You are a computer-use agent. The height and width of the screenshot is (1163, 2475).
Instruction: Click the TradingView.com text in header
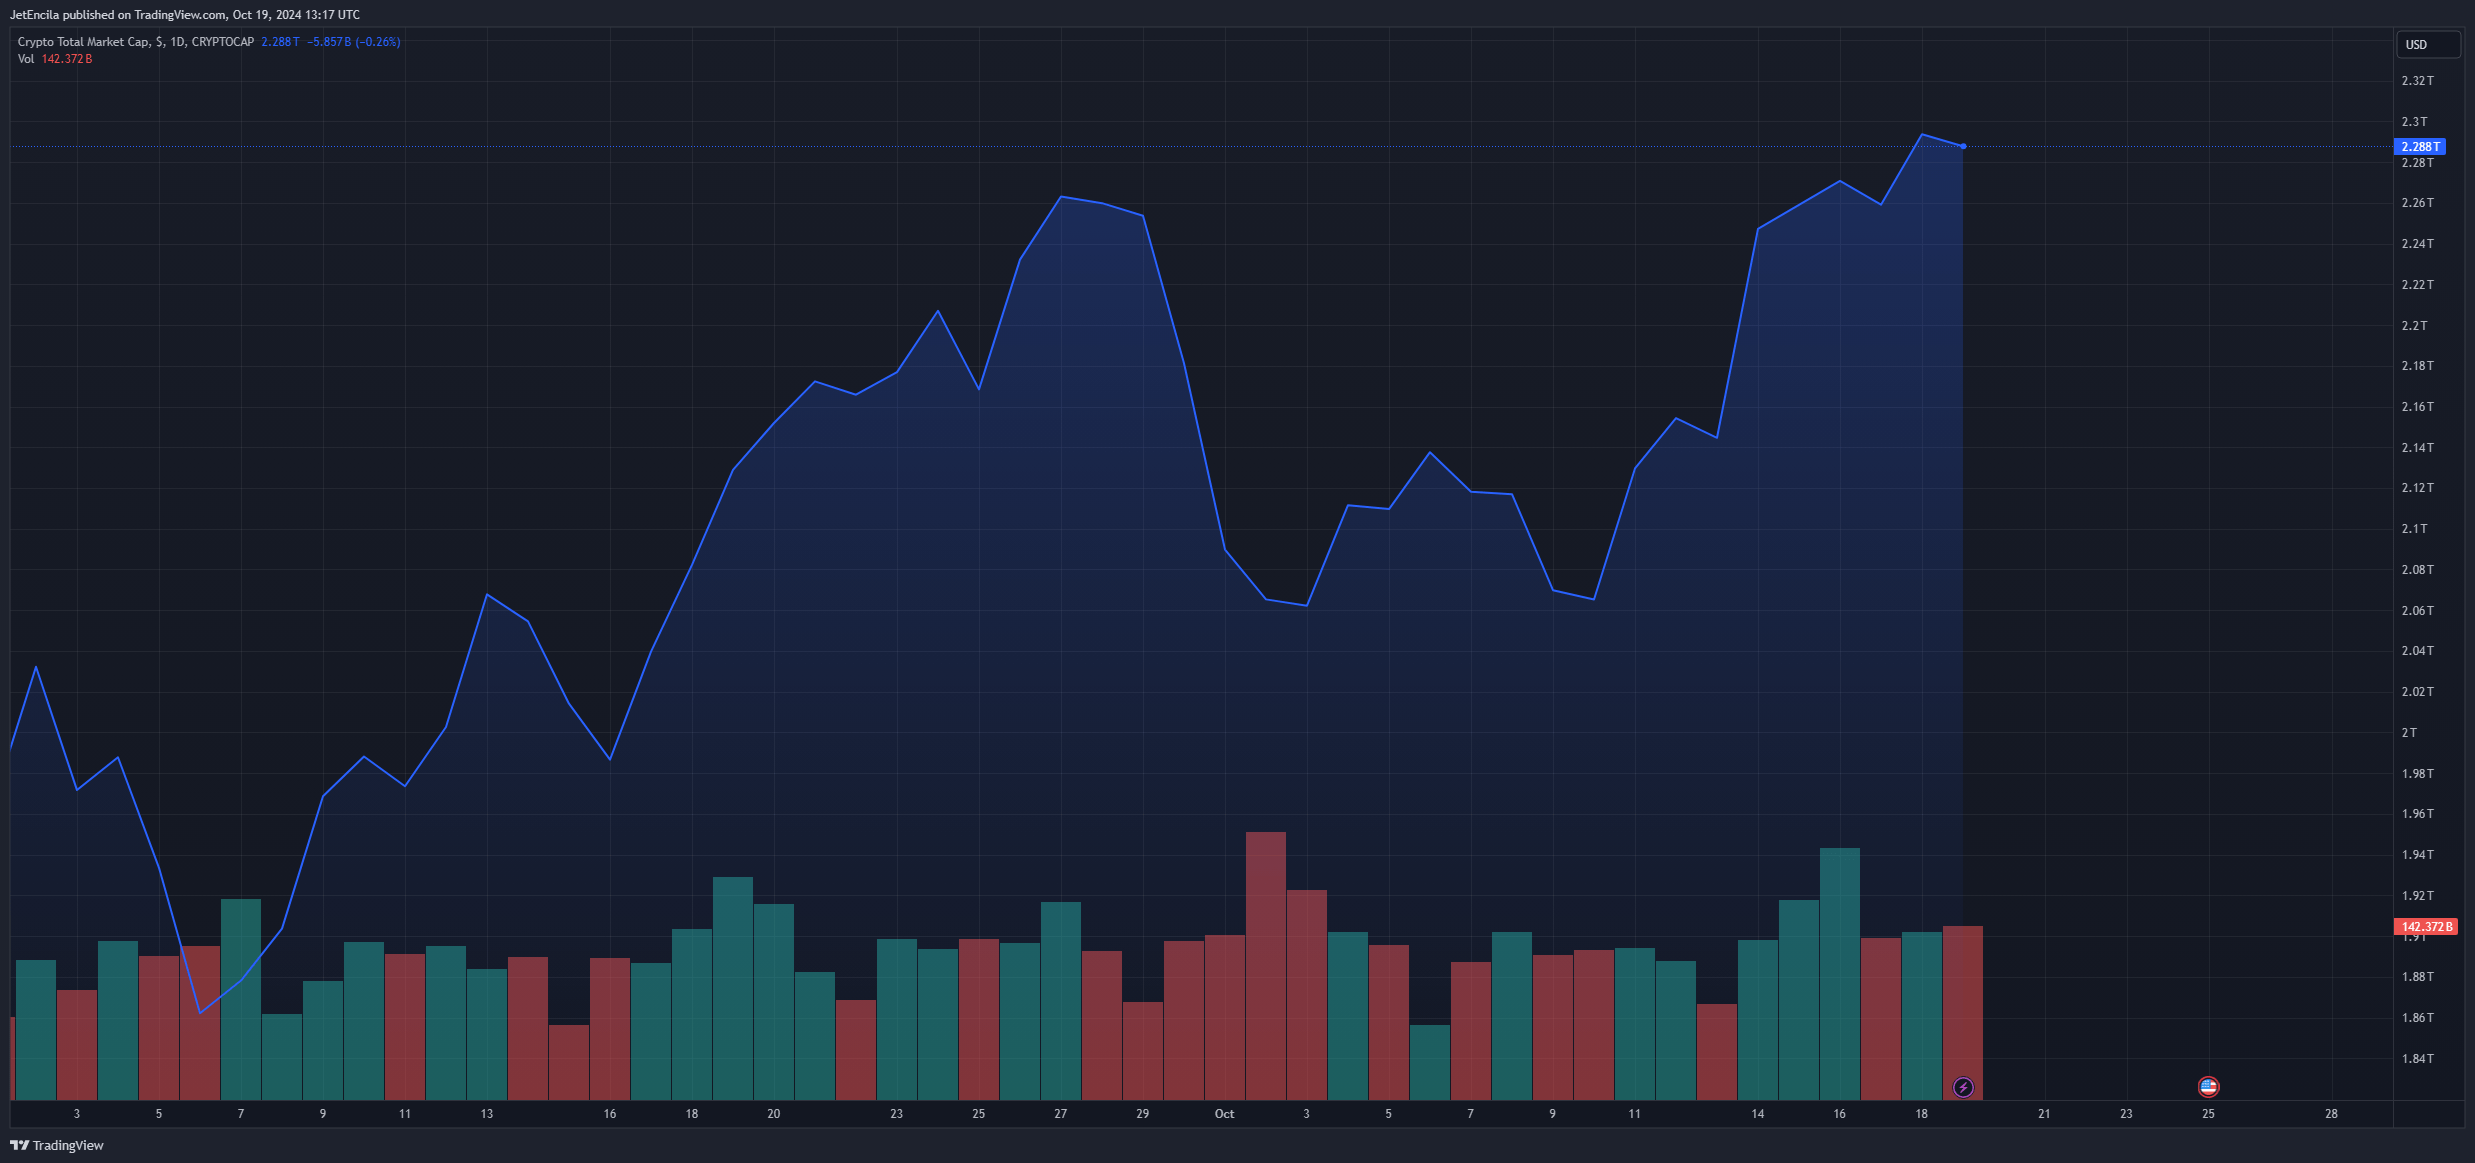tap(180, 15)
